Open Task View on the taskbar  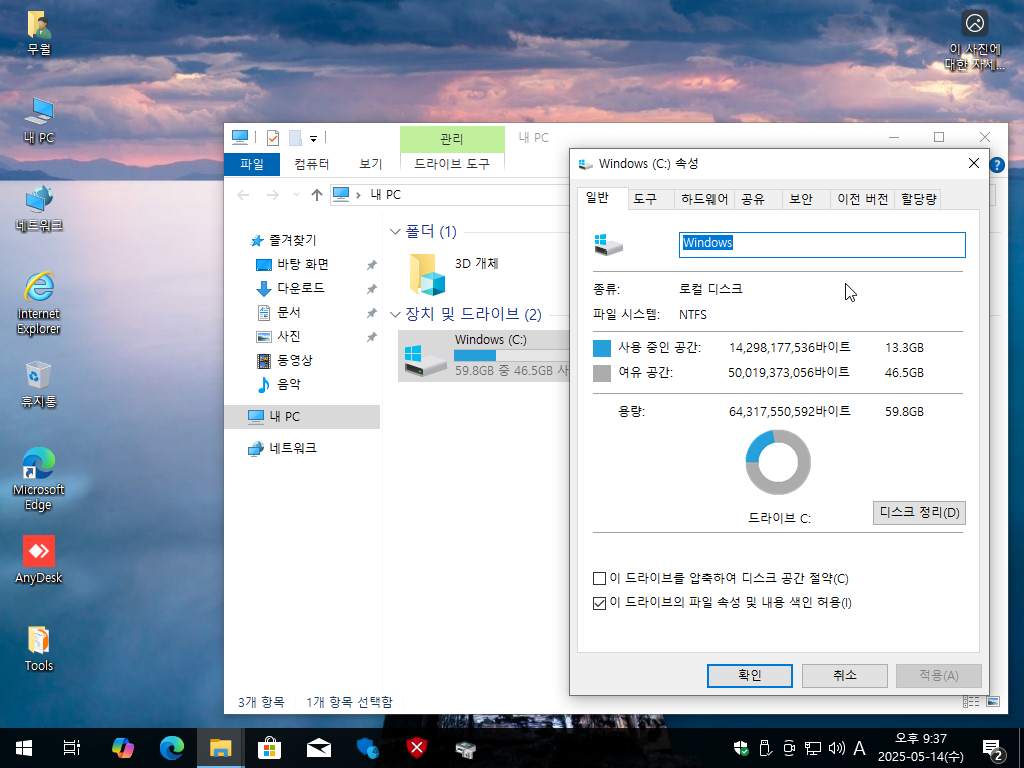72,748
